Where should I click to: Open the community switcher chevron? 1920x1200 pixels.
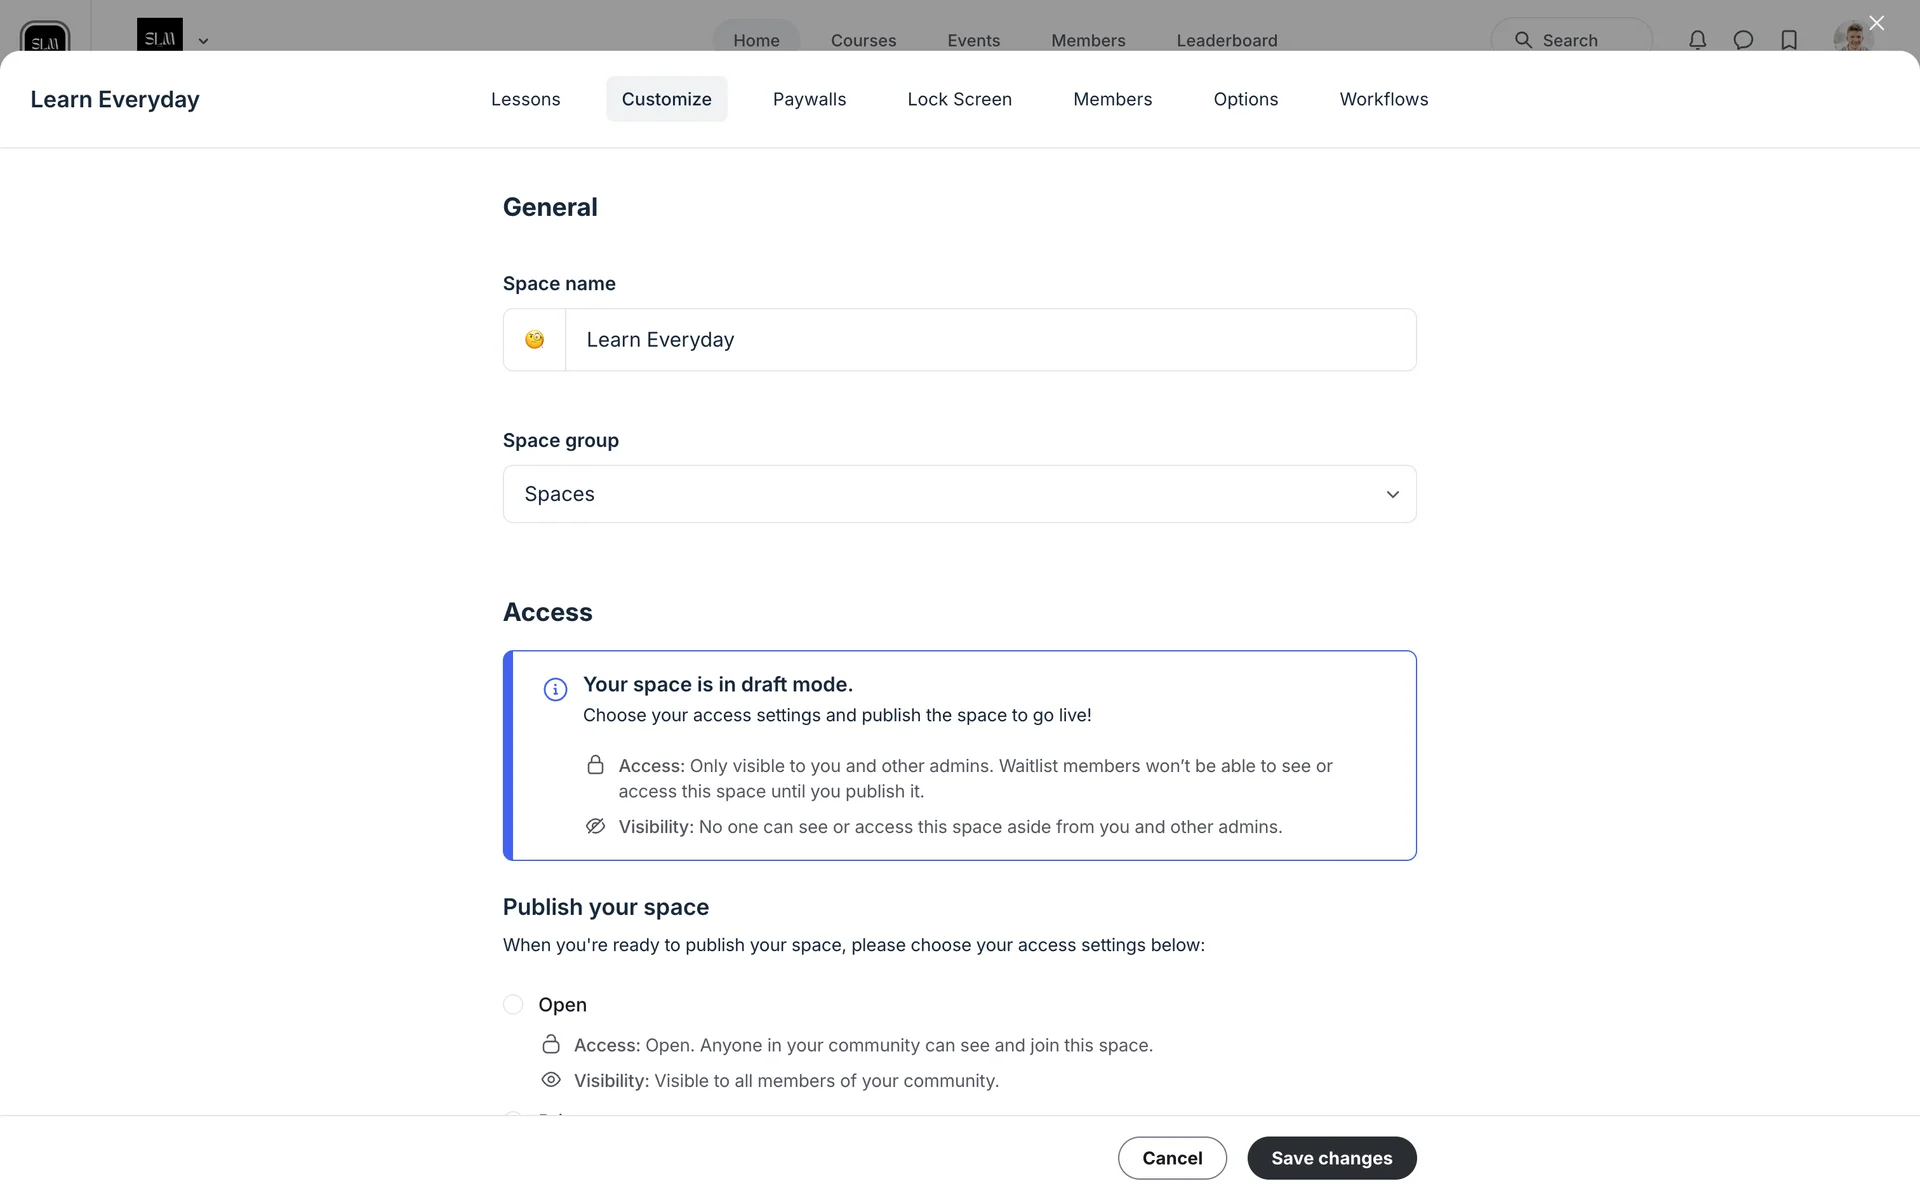[203, 41]
